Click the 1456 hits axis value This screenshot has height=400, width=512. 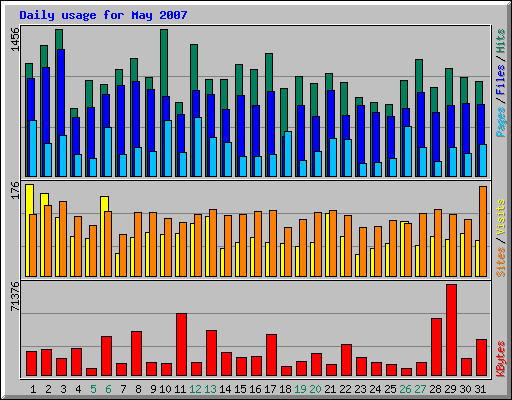click(15, 39)
